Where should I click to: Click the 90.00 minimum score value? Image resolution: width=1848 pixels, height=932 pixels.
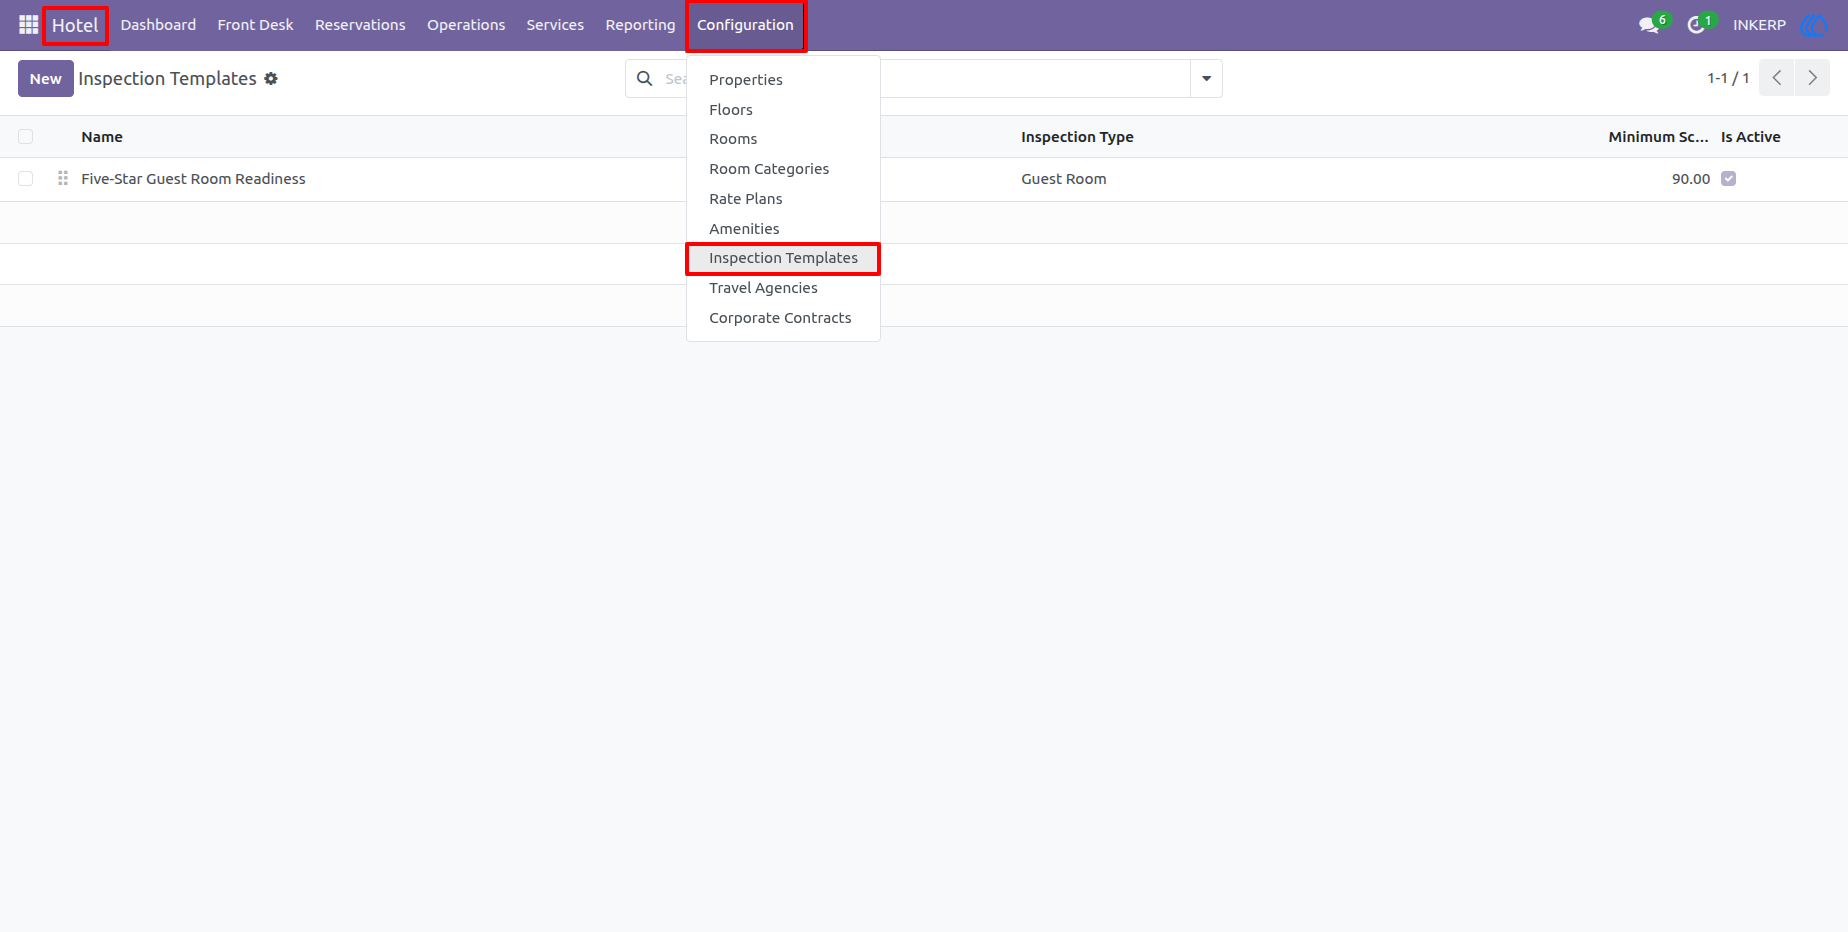tap(1691, 179)
